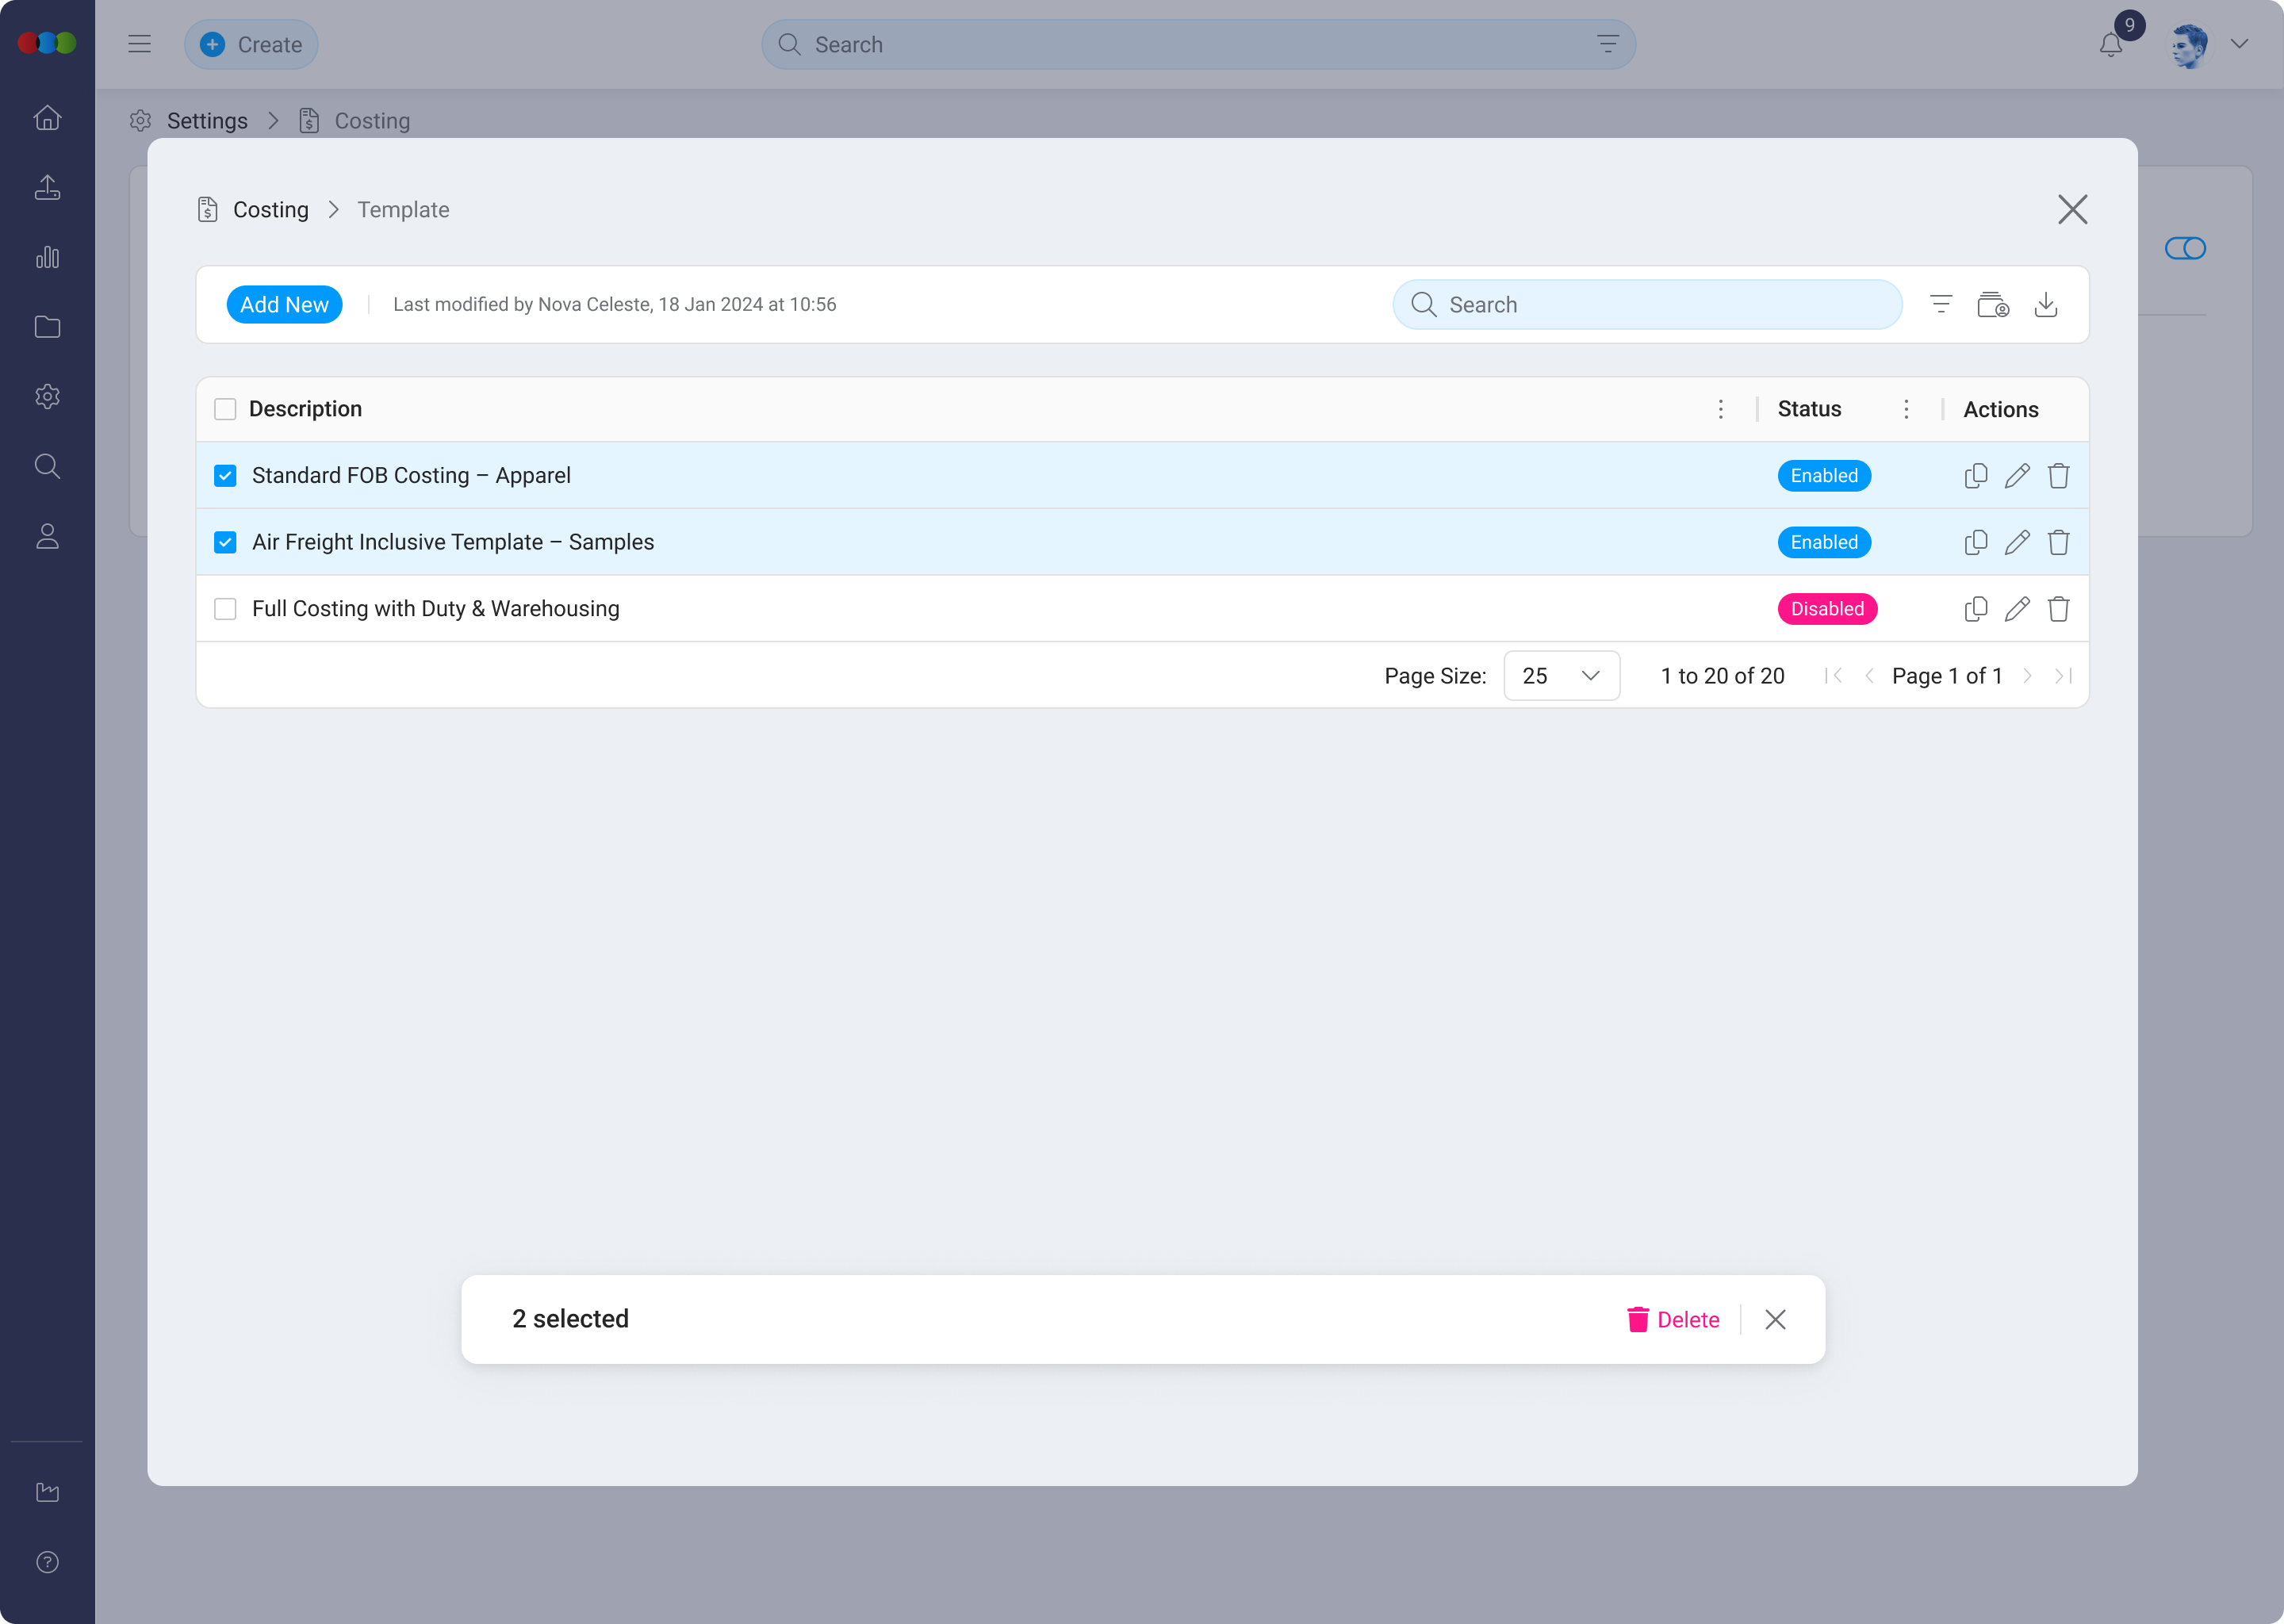
Task: Delete Full Costing with Duty via trash icon
Action: click(x=2058, y=608)
